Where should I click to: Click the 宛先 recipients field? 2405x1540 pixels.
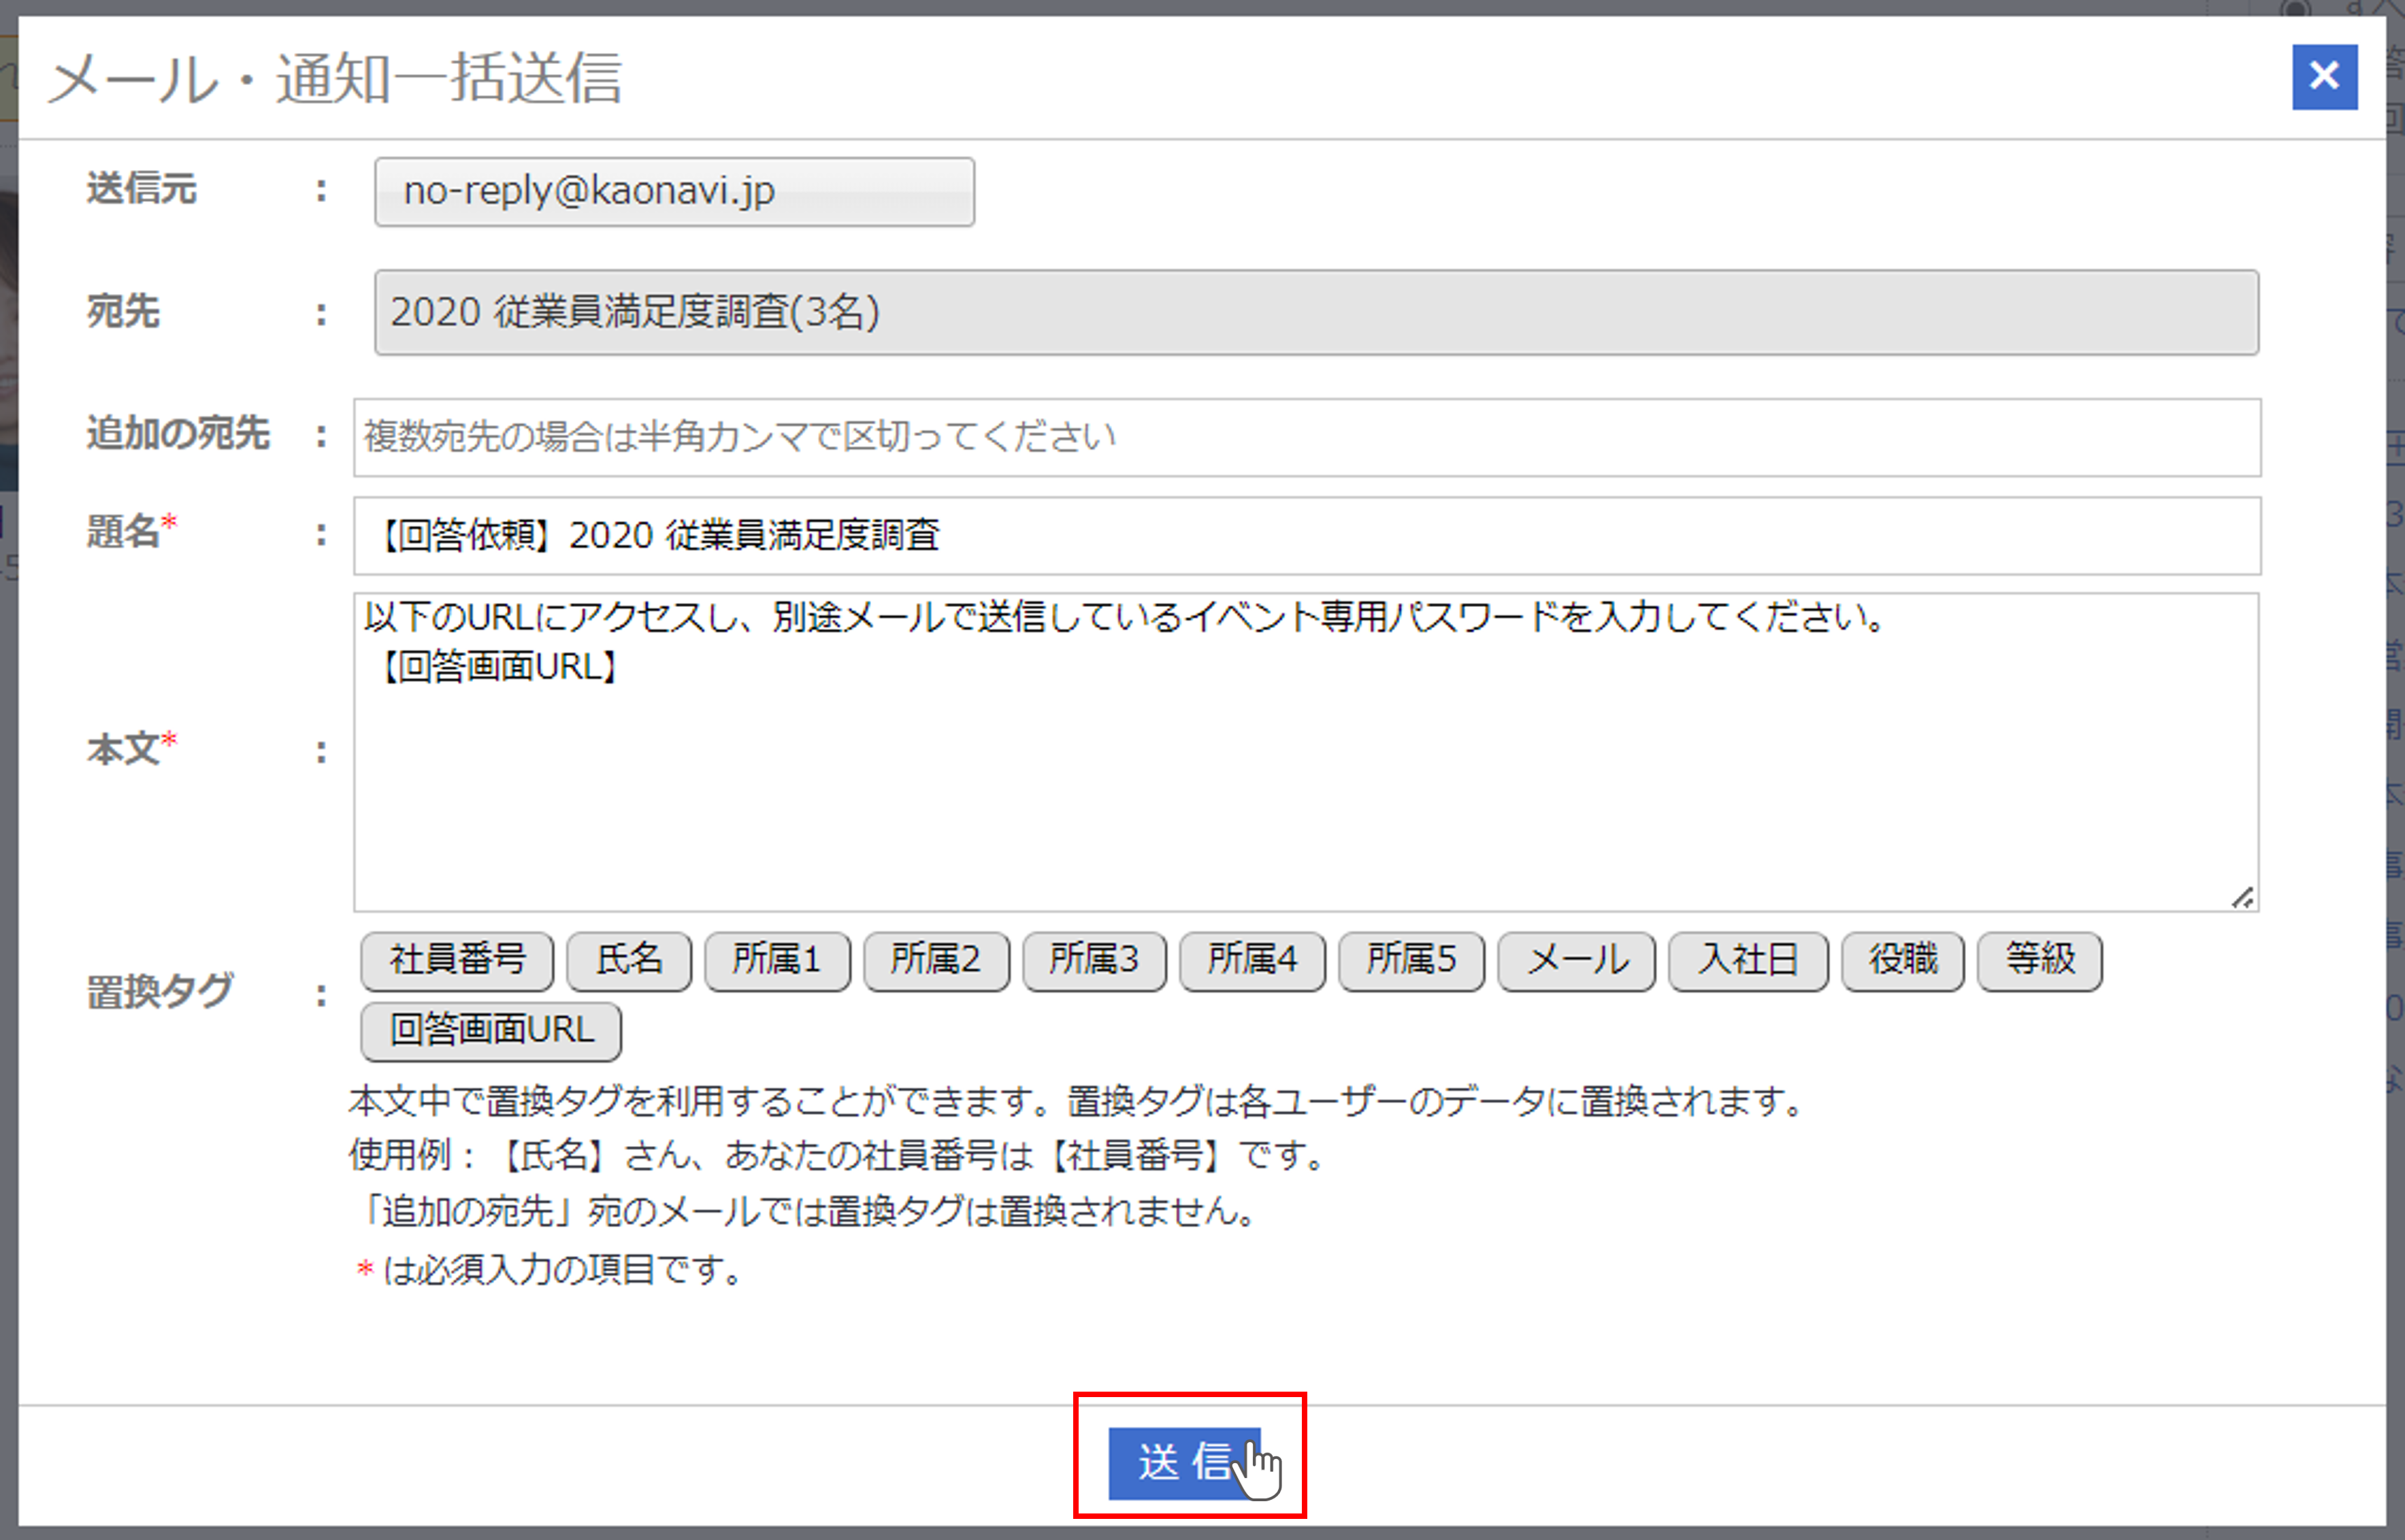[x=1315, y=312]
